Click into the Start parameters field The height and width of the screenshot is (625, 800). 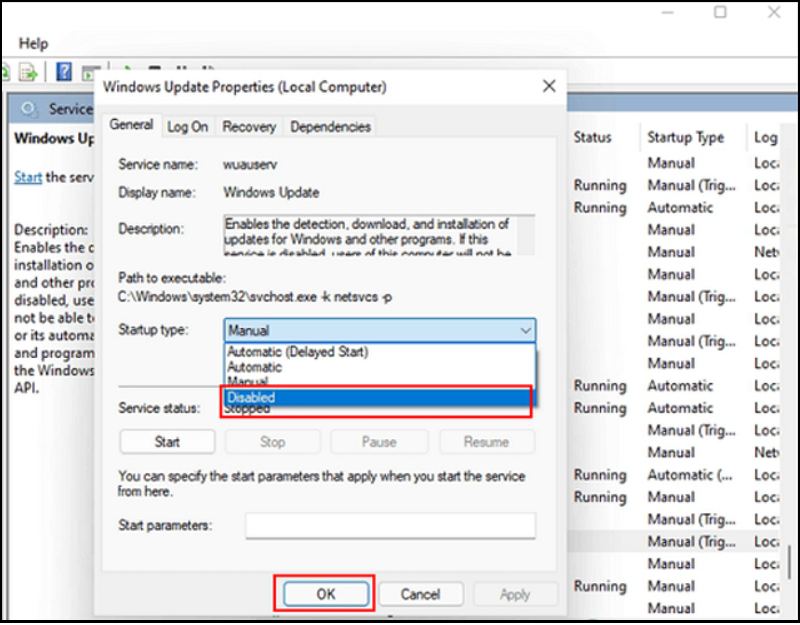(390, 525)
